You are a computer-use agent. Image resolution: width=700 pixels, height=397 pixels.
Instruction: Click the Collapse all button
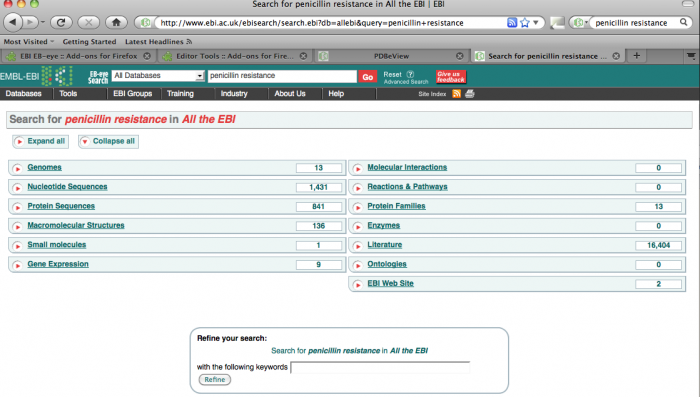tap(108, 142)
